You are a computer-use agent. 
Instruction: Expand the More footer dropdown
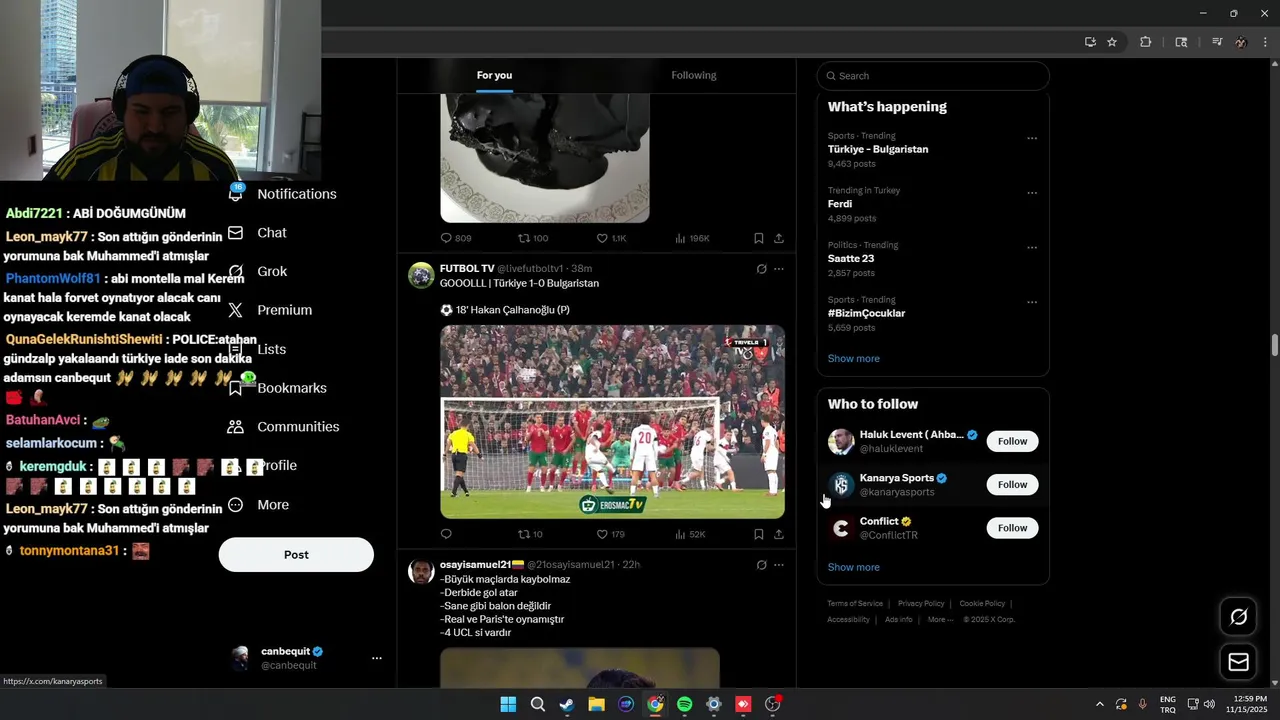939,620
